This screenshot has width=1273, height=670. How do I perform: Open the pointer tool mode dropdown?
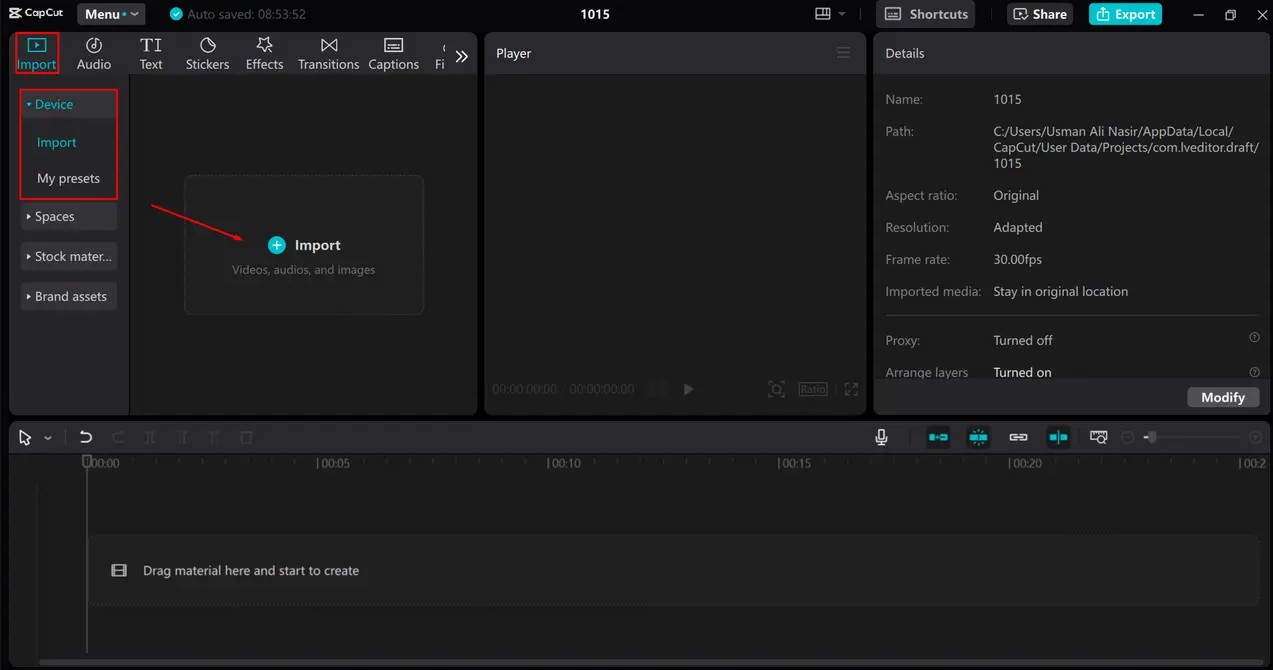coord(48,439)
